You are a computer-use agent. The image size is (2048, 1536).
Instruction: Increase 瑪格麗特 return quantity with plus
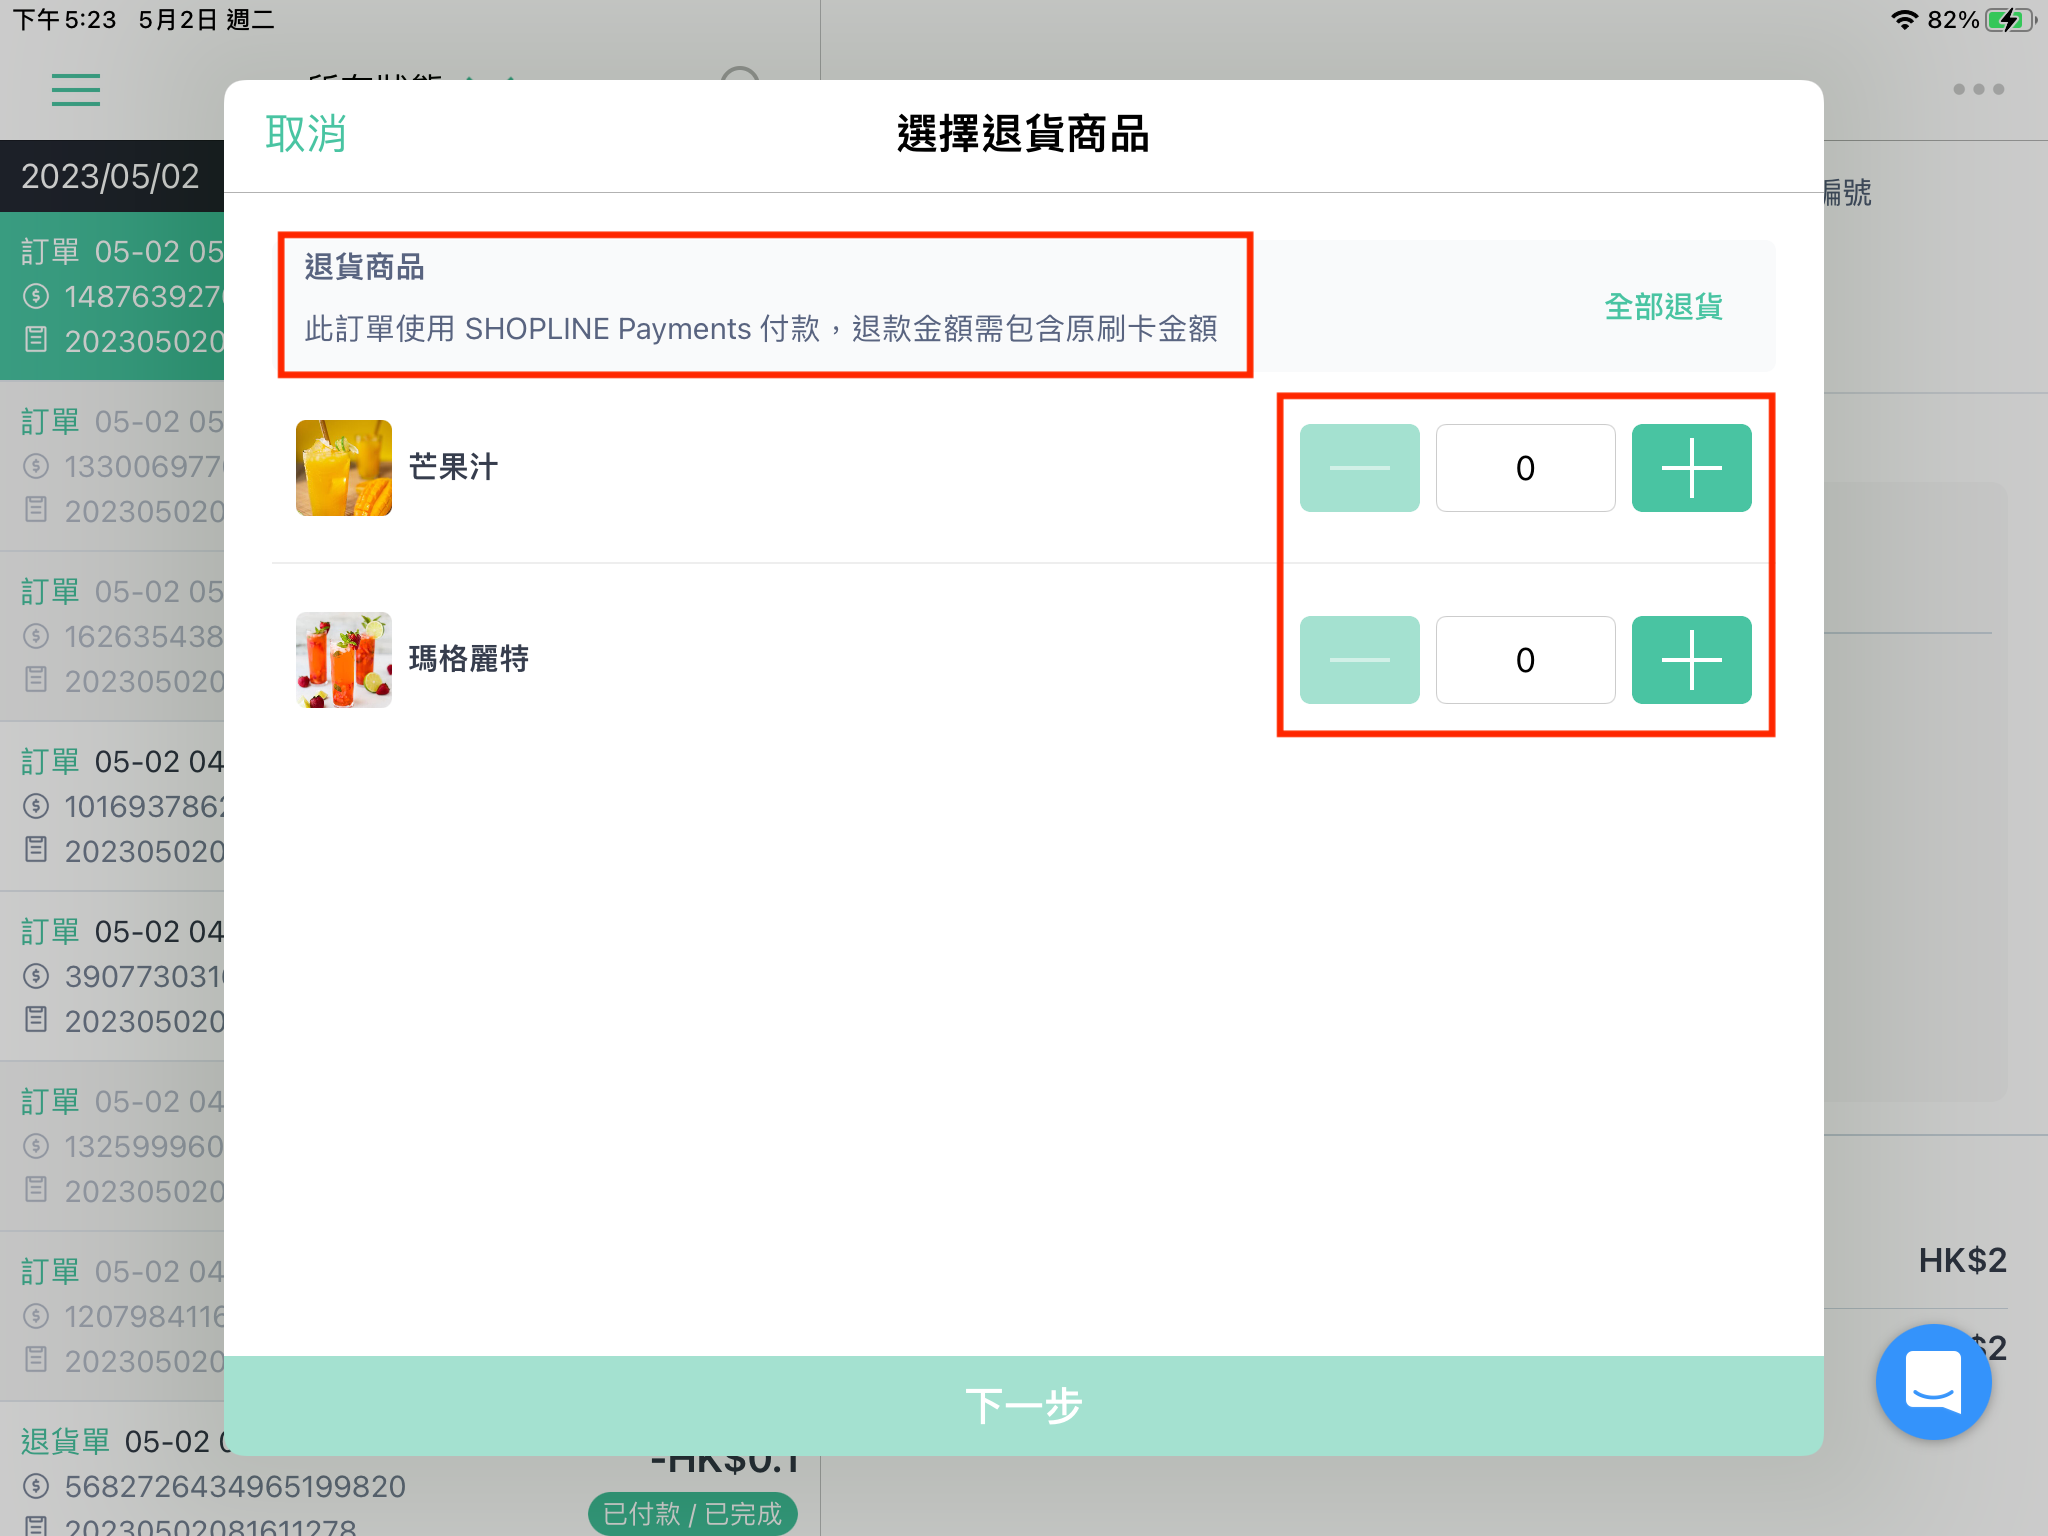[1691, 660]
